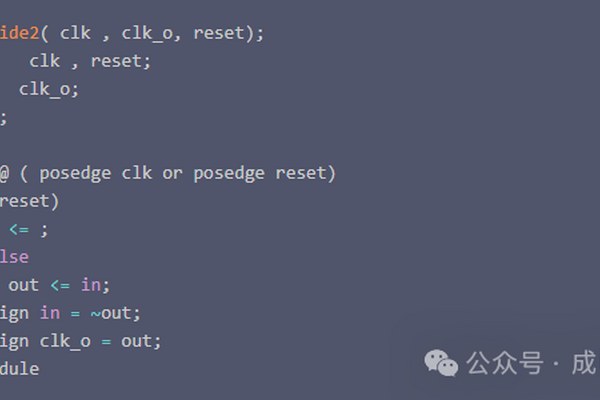This screenshot has height=400, width=600.
Task: Click the pink "lse" keyword
Action: 15,257
